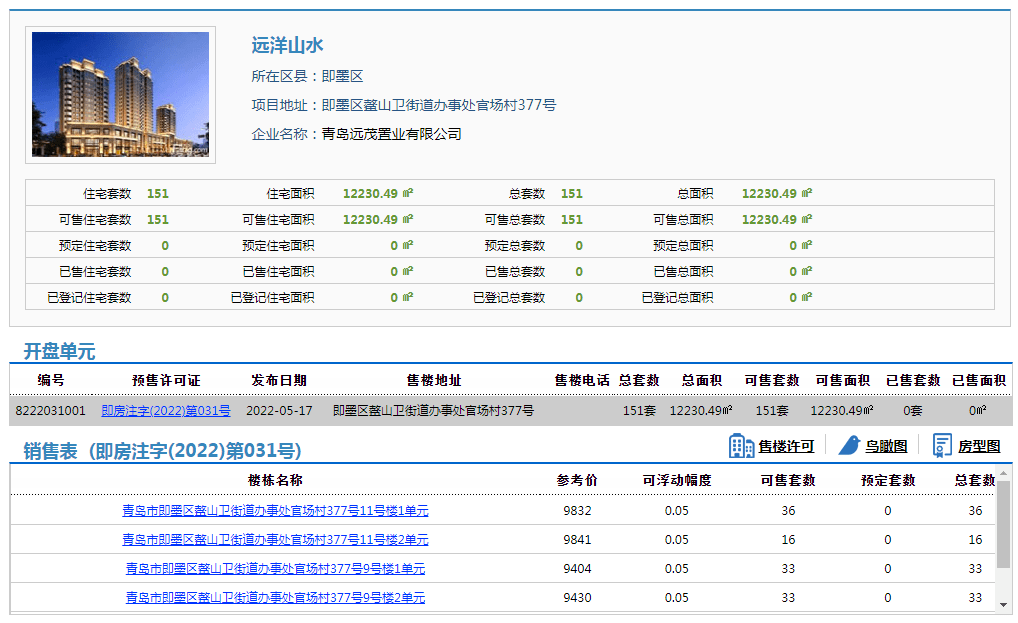Open the 鸟瞰图 link

click(886, 446)
